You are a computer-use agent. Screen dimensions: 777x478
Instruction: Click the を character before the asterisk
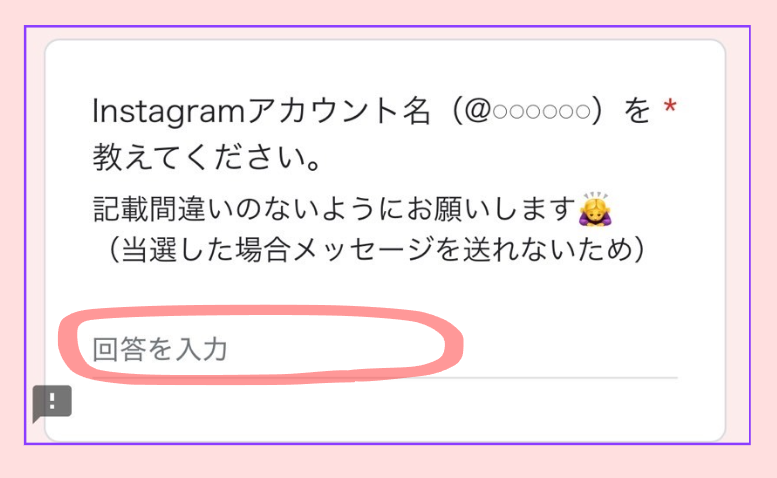click(636, 110)
